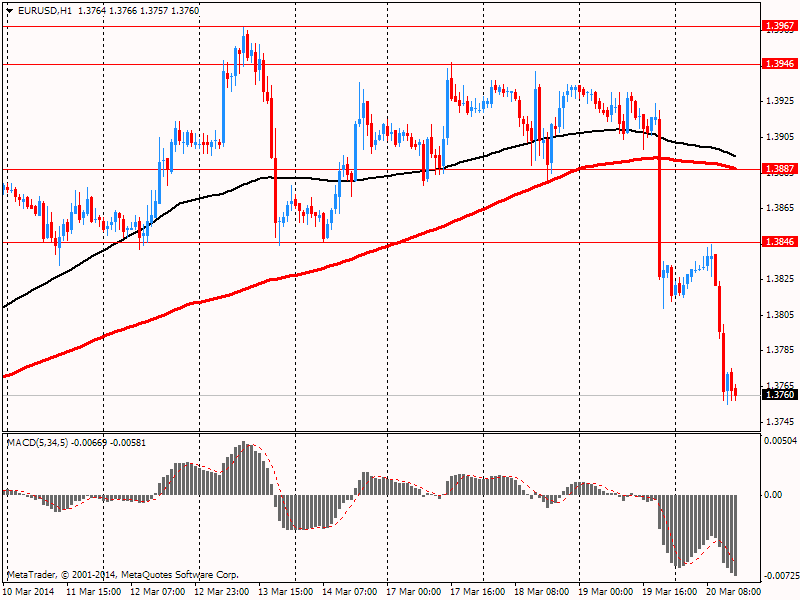Click the EURUSD,H1 symbol title text

click(x=44, y=11)
